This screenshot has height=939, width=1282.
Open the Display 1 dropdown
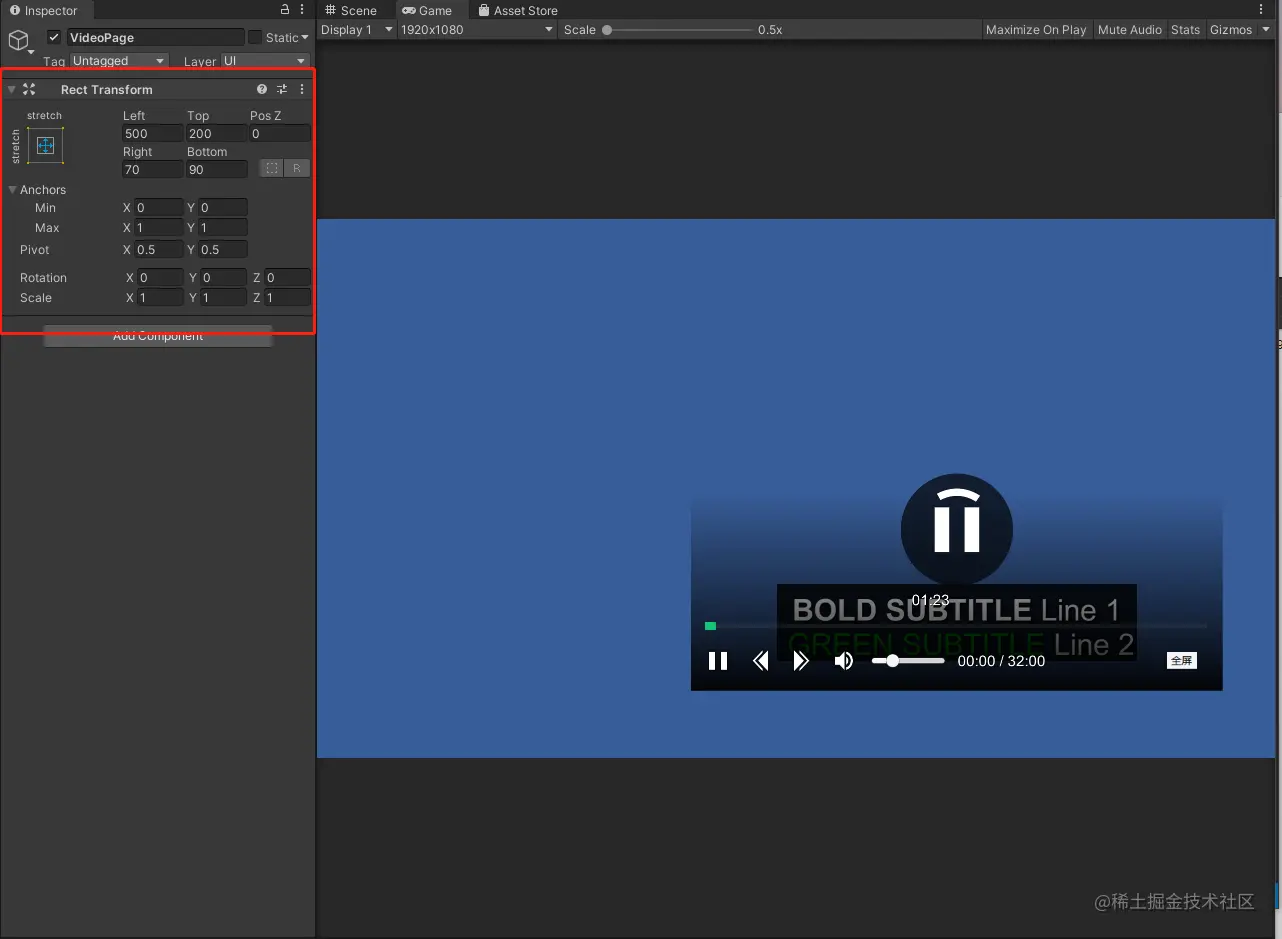tap(357, 30)
